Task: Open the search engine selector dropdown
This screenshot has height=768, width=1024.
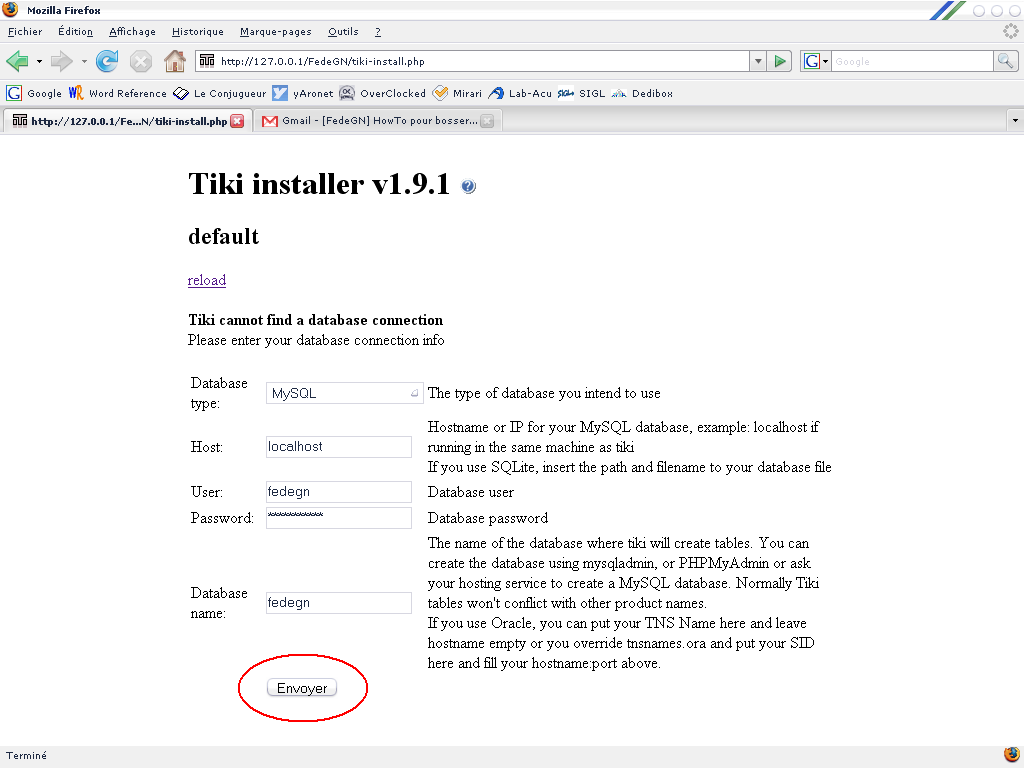Action: [x=814, y=61]
